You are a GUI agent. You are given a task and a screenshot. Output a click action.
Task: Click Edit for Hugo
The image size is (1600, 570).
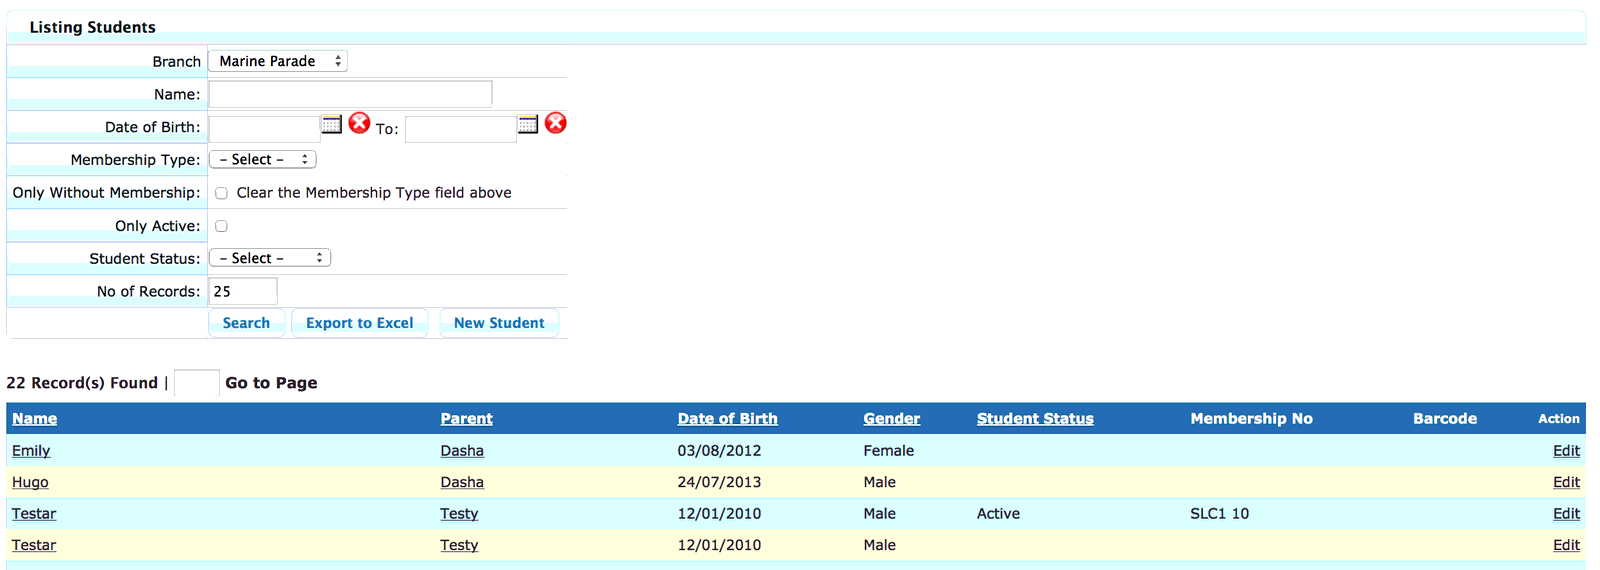tap(1566, 482)
